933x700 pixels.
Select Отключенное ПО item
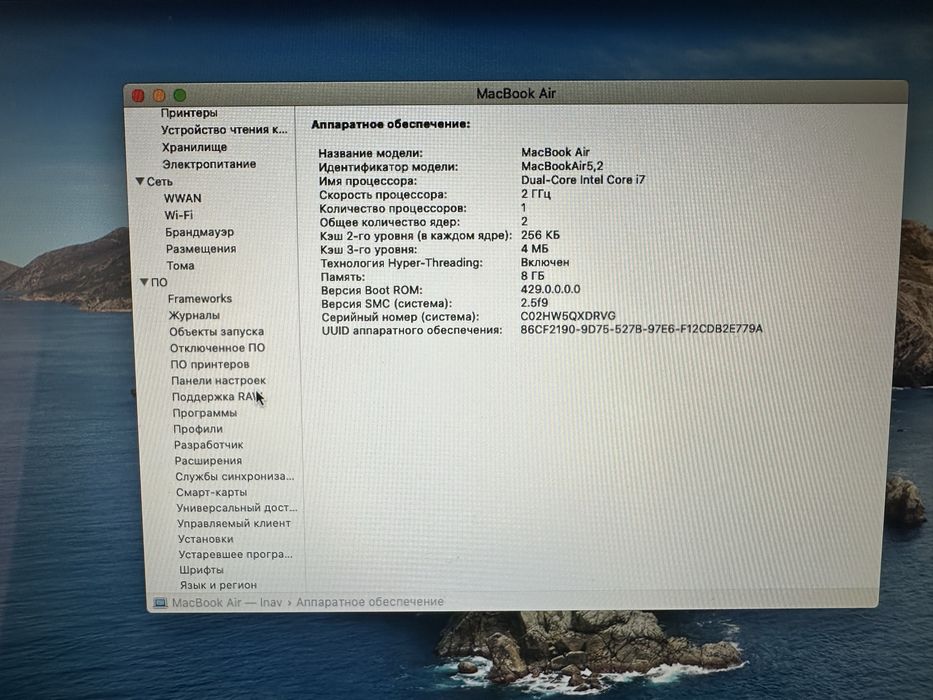(x=217, y=348)
